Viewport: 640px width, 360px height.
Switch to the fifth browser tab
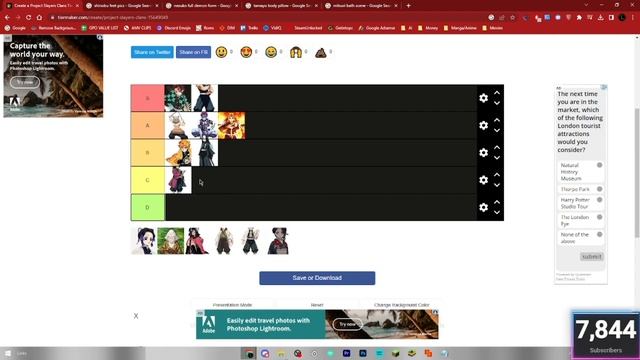(x=362, y=6)
